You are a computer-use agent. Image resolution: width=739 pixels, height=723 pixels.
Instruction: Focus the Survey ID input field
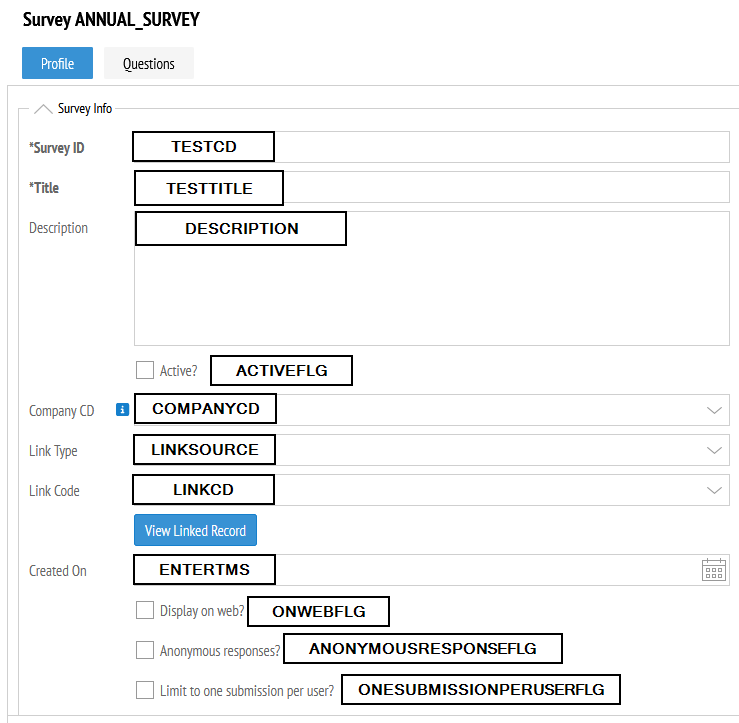pyautogui.click(x=432, y=147)
